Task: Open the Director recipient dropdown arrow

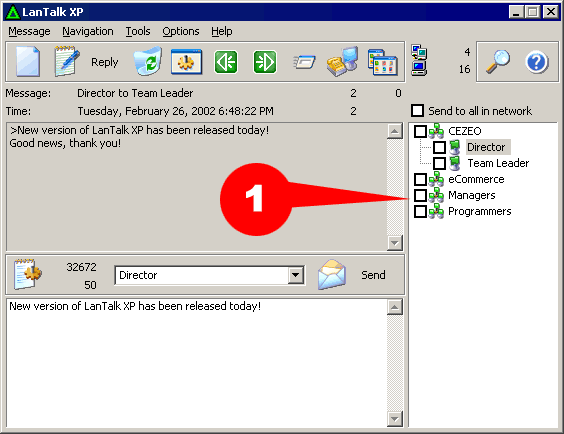Action: click(296, 275)
